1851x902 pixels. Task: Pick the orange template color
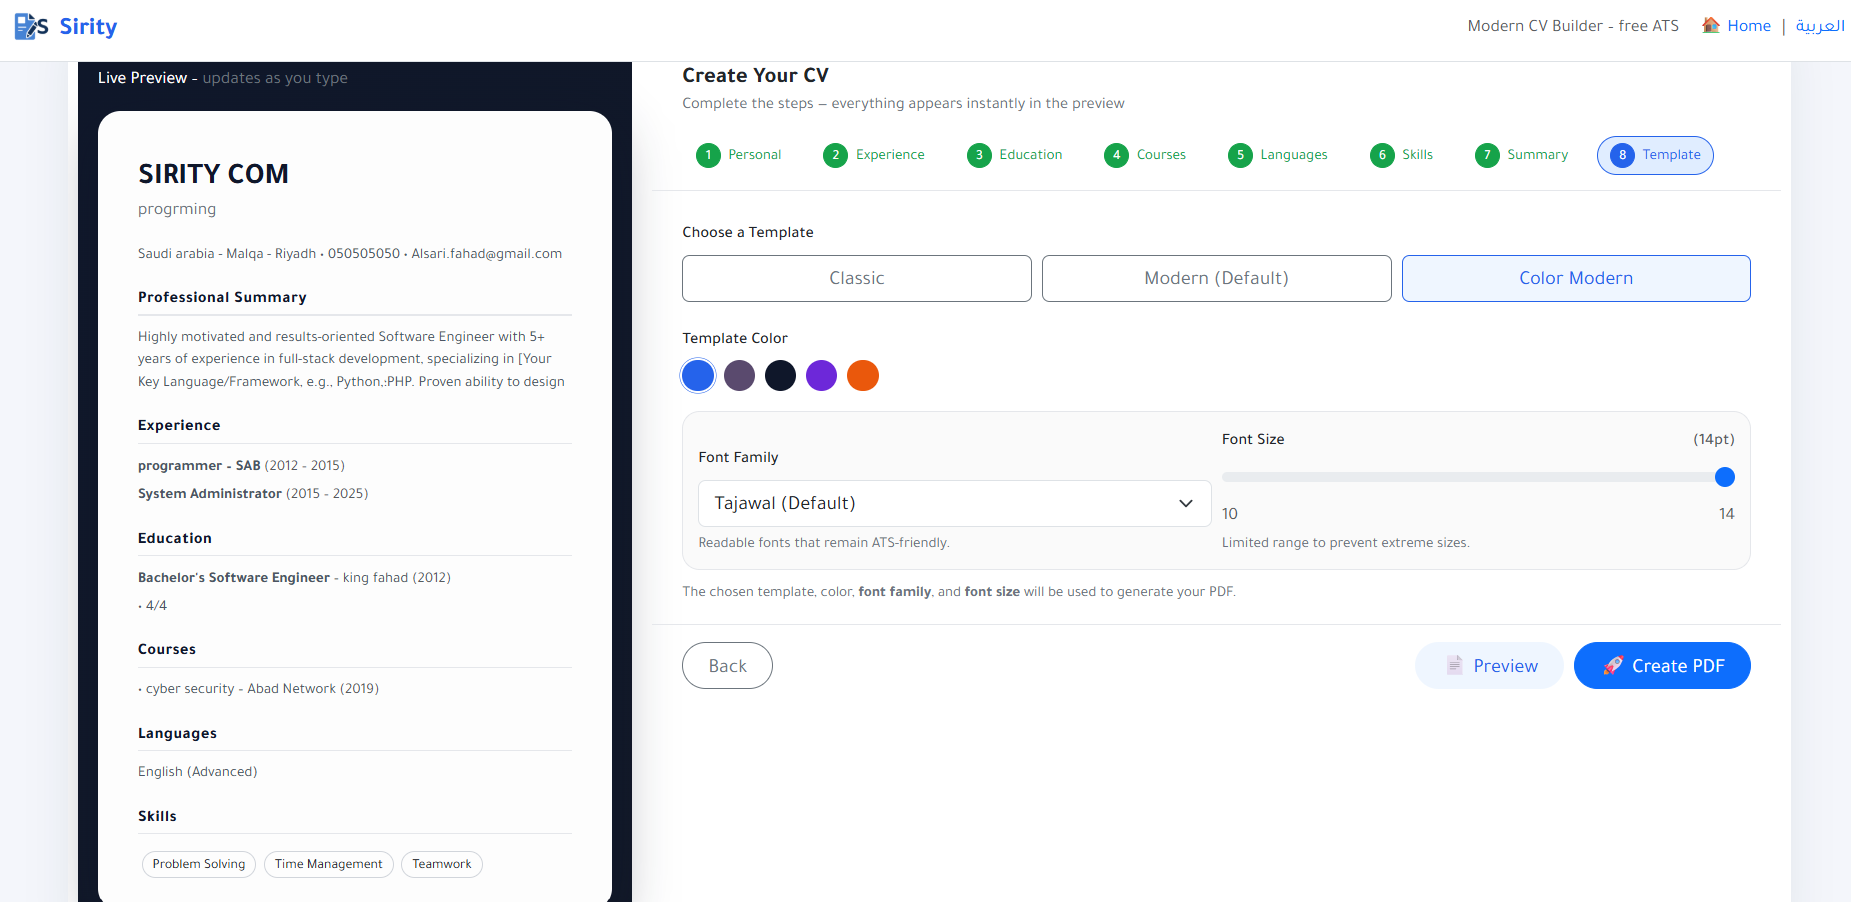point(862,375)
